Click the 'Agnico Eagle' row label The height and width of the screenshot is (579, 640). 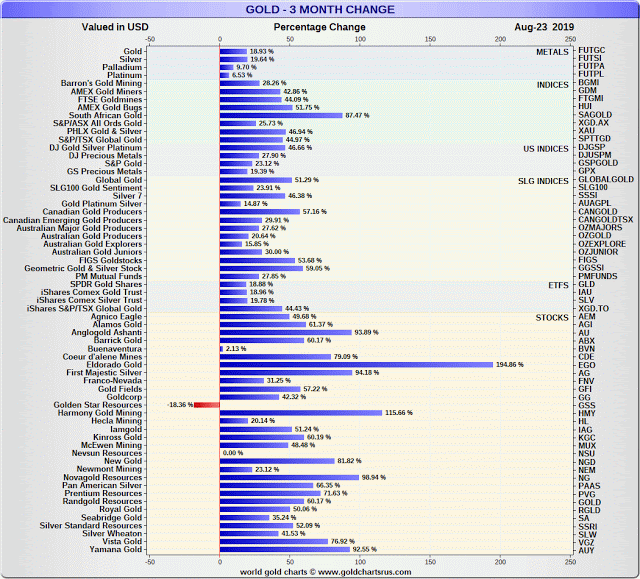[116, 317]
